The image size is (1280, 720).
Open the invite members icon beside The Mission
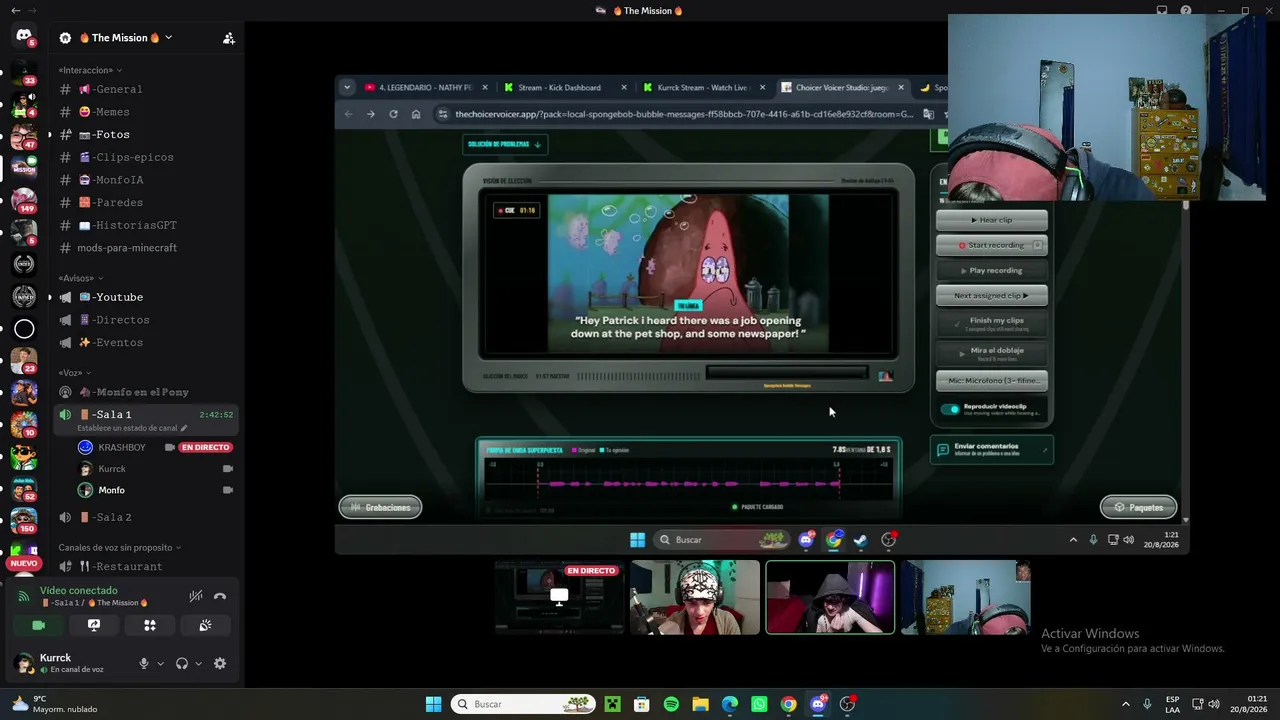tap(229, 38)
